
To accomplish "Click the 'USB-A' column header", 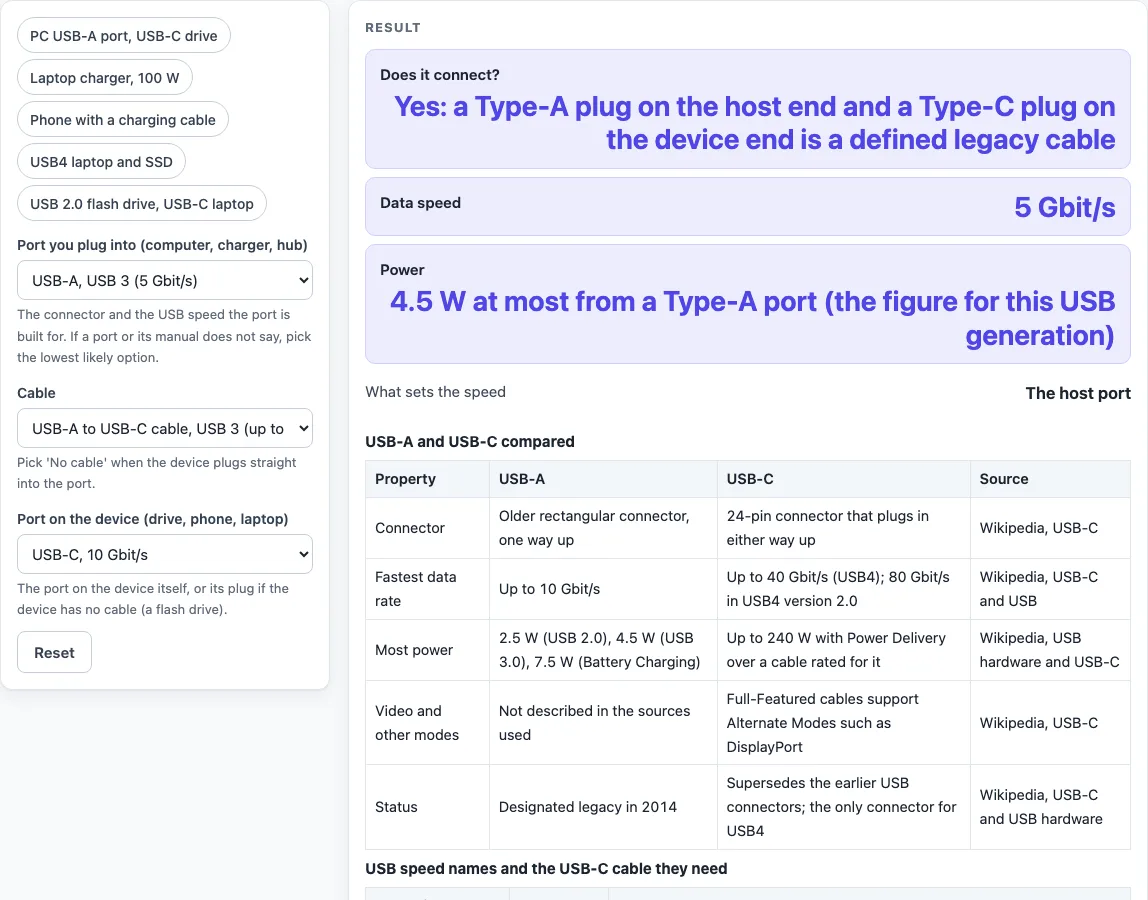I will [603, 479].
